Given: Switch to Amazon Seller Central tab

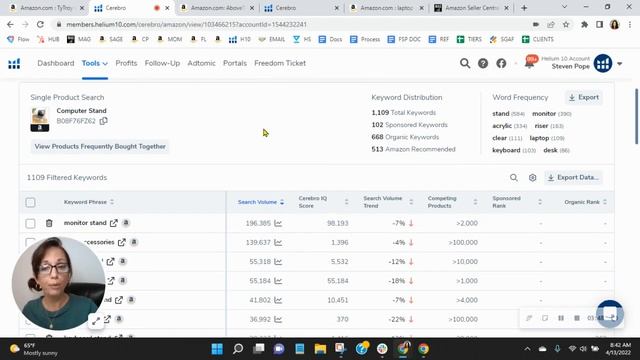Looking at the screenshot, I should click(x=471, y=8).
